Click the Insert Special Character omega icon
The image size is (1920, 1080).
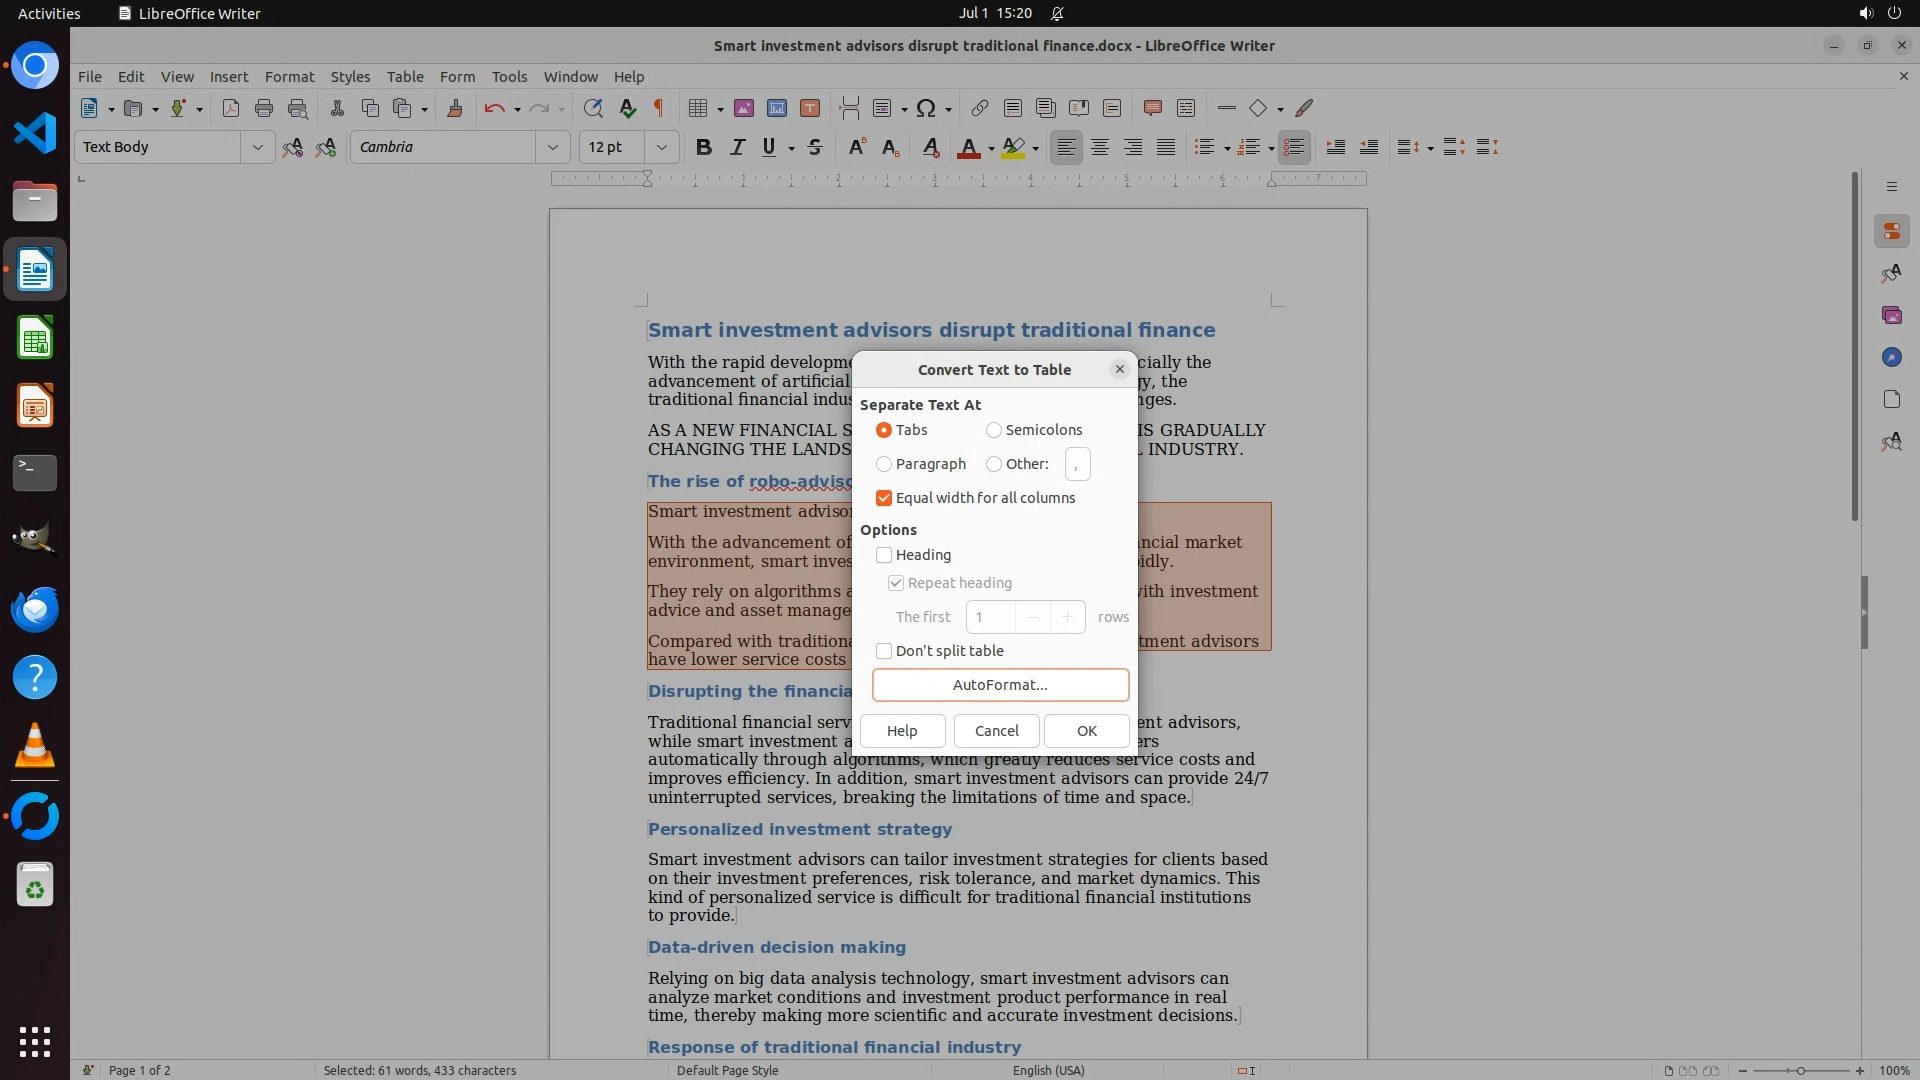click(x=926, y=108)
